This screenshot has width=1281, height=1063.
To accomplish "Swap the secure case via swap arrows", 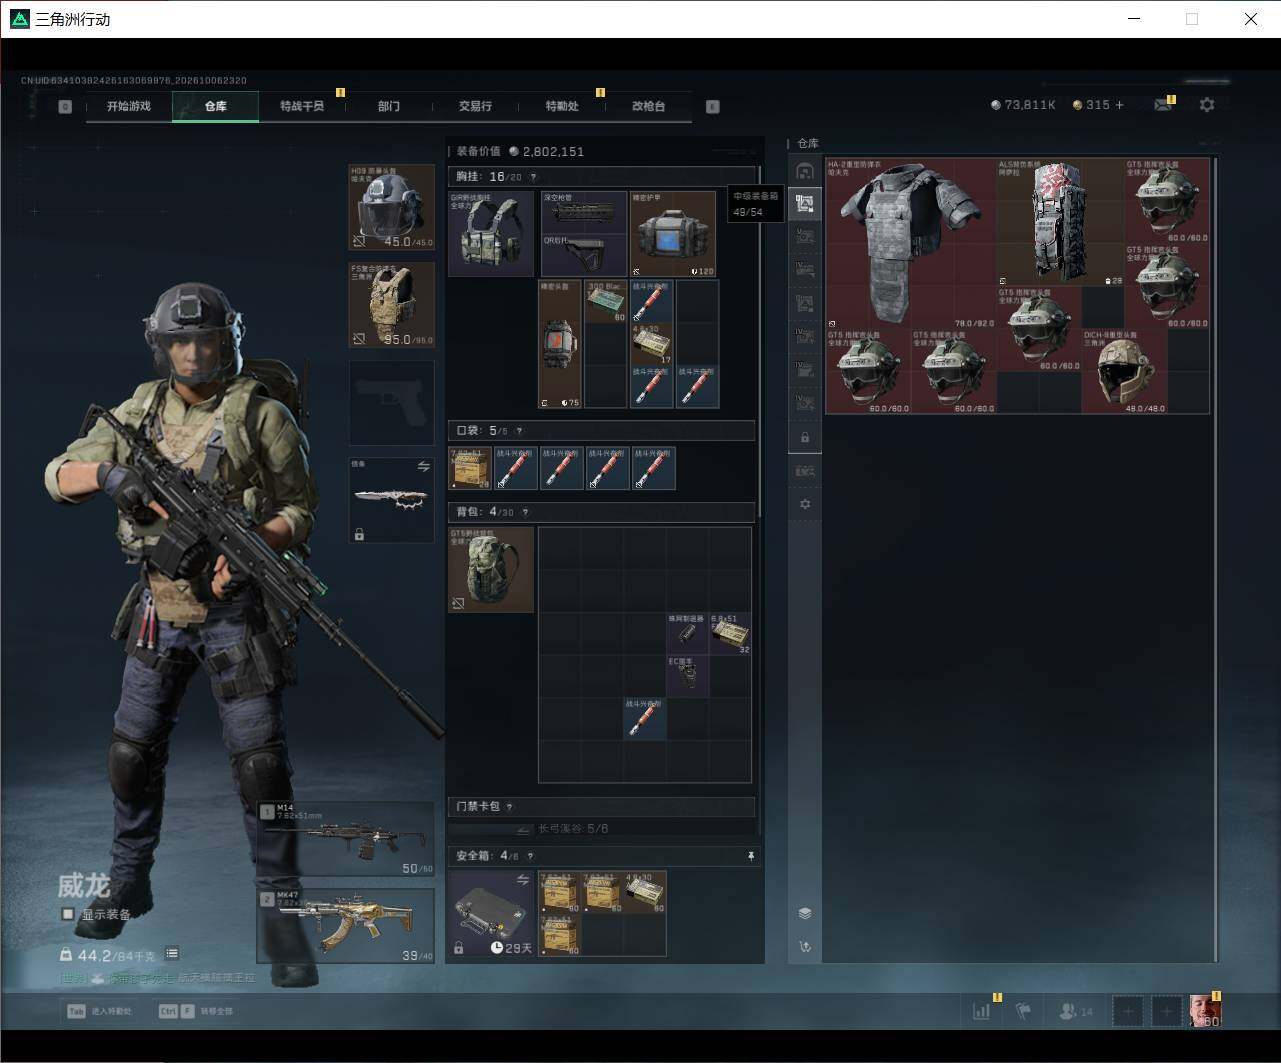I will 522,880.
